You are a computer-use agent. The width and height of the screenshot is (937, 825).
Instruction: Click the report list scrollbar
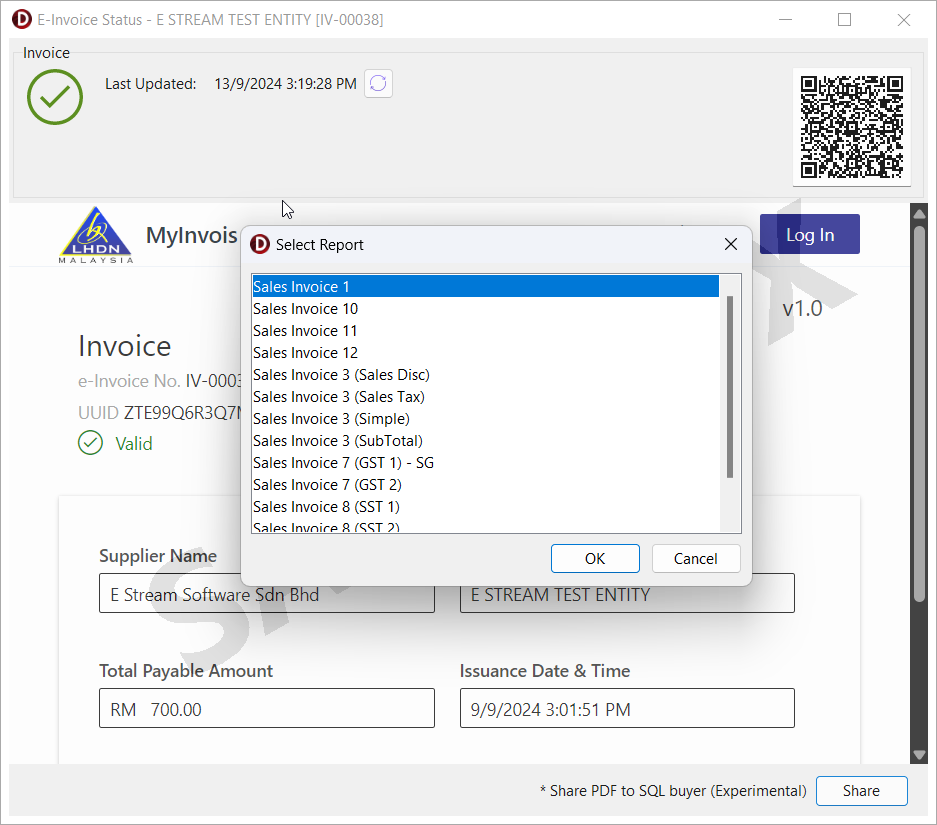730,388
